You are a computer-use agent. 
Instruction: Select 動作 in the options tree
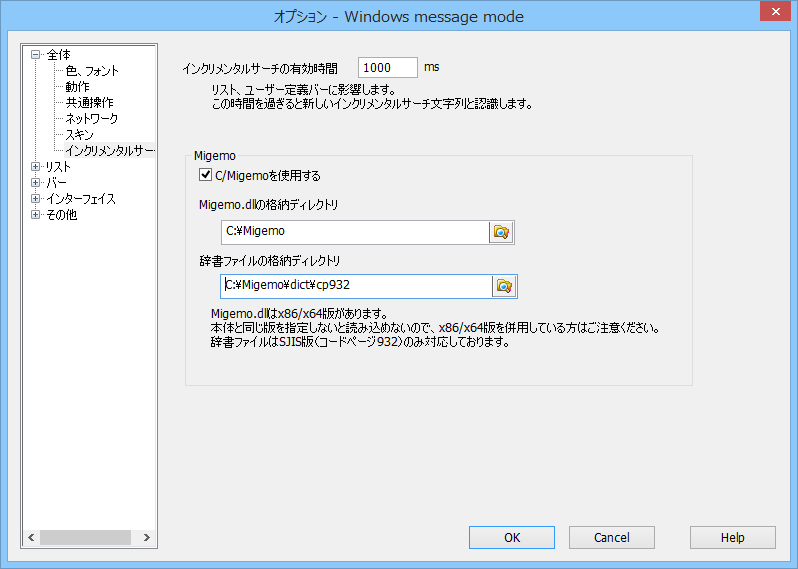pyautogui.click(x=77, y=87)
